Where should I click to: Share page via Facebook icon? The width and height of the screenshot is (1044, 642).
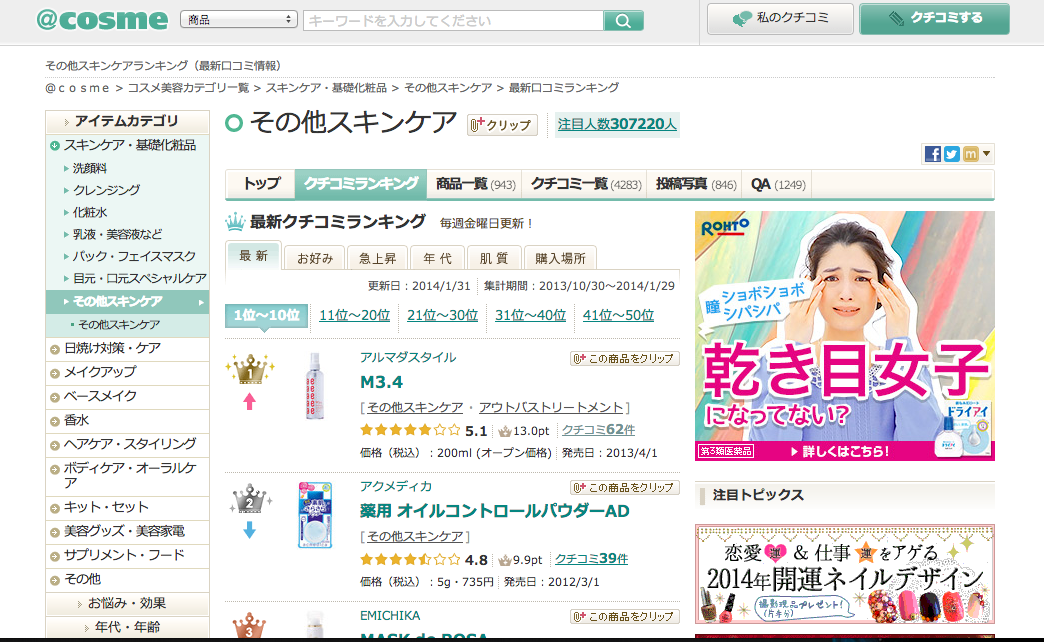[933, 154]
